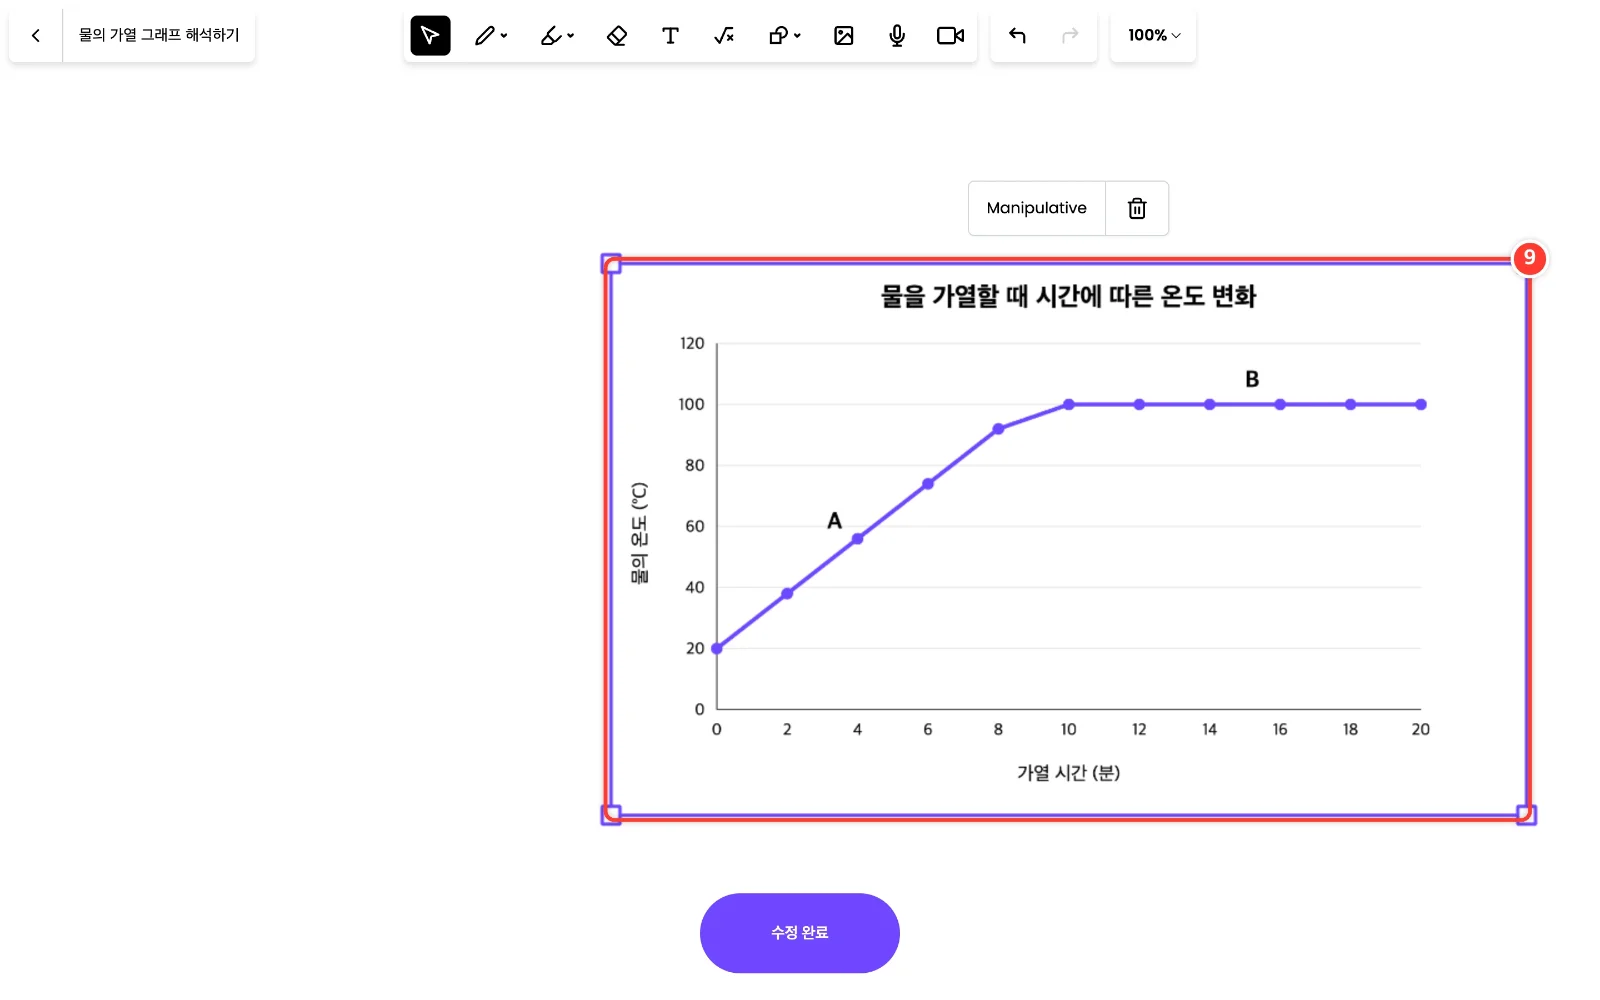Screen dimensions: 1600x1000
Task: Select the Pen drawing tool
Action: (485, 36)
